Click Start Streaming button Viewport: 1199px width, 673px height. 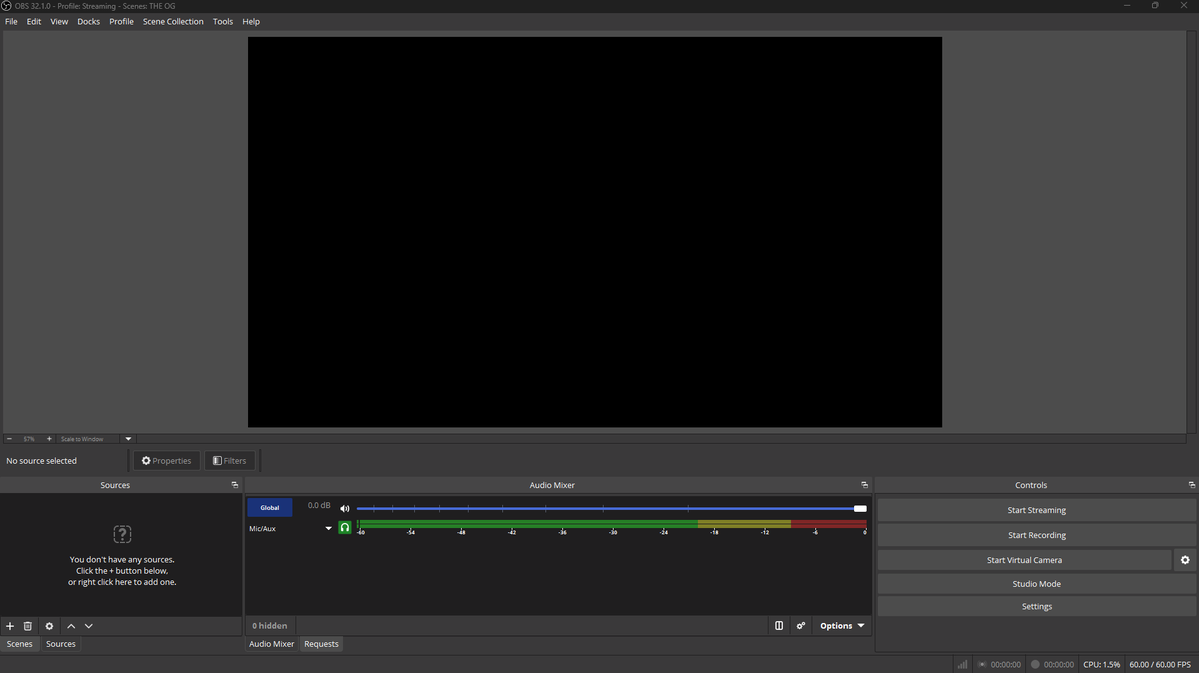1036,510
